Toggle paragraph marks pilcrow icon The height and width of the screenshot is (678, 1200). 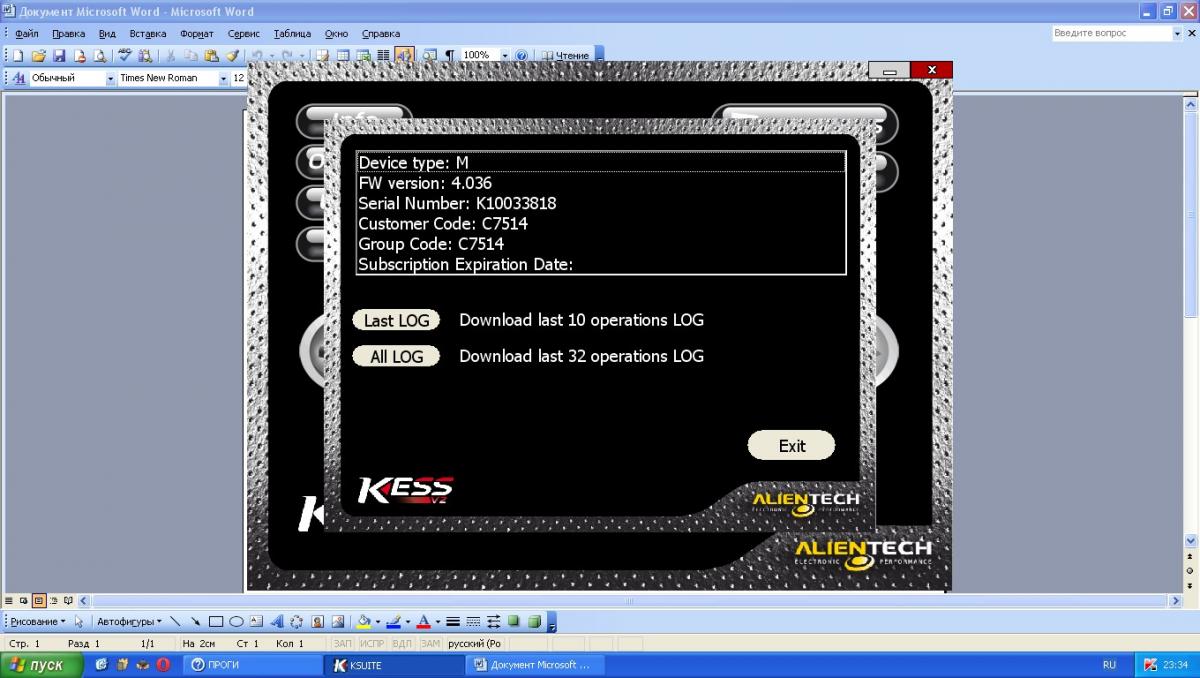(449, 55)
